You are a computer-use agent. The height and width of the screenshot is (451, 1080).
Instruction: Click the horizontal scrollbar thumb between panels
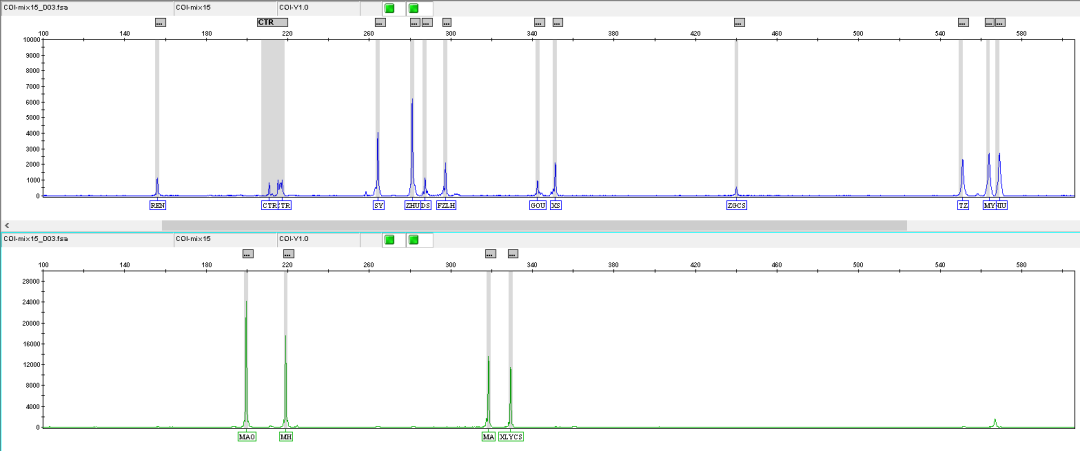[x=534, y=225]
